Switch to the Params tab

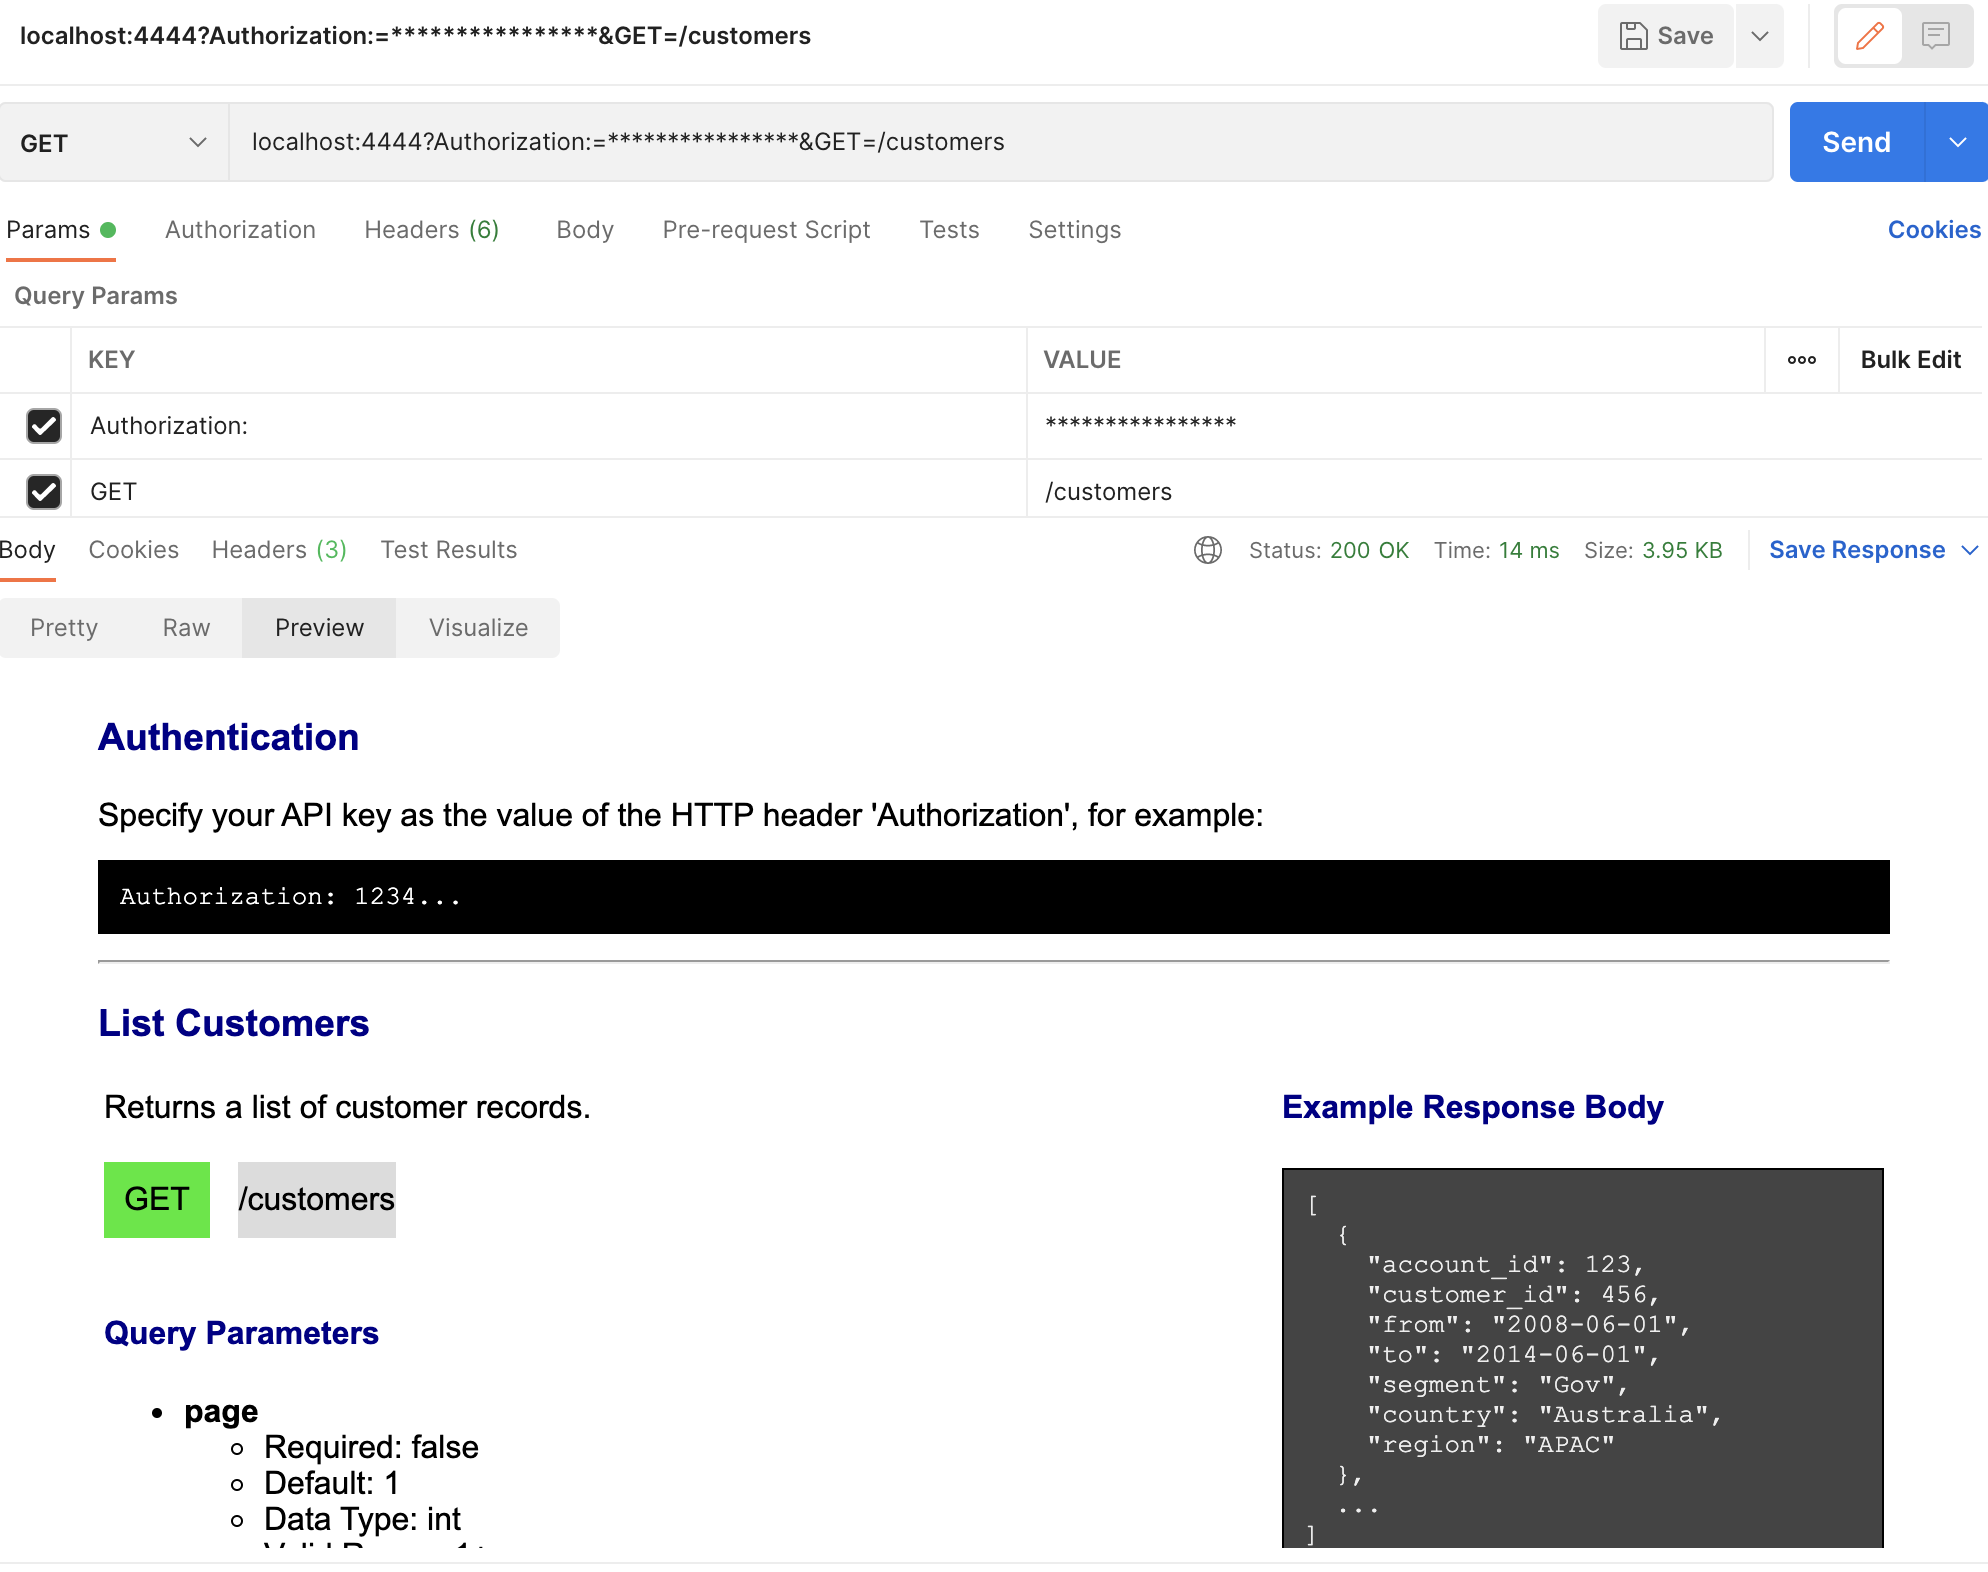coord(61,230)
